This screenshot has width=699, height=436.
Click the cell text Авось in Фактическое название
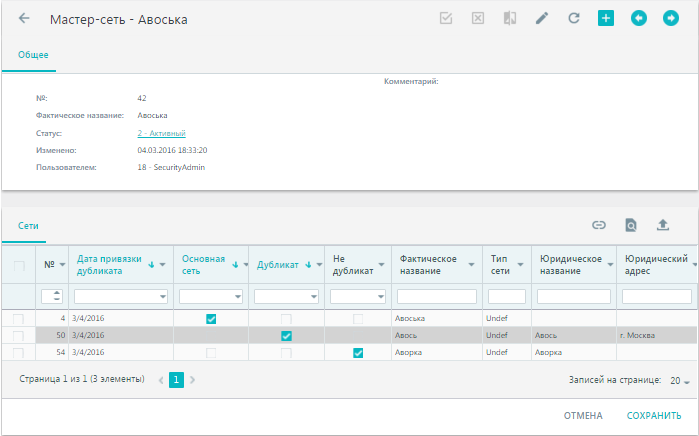click(406, 335)
